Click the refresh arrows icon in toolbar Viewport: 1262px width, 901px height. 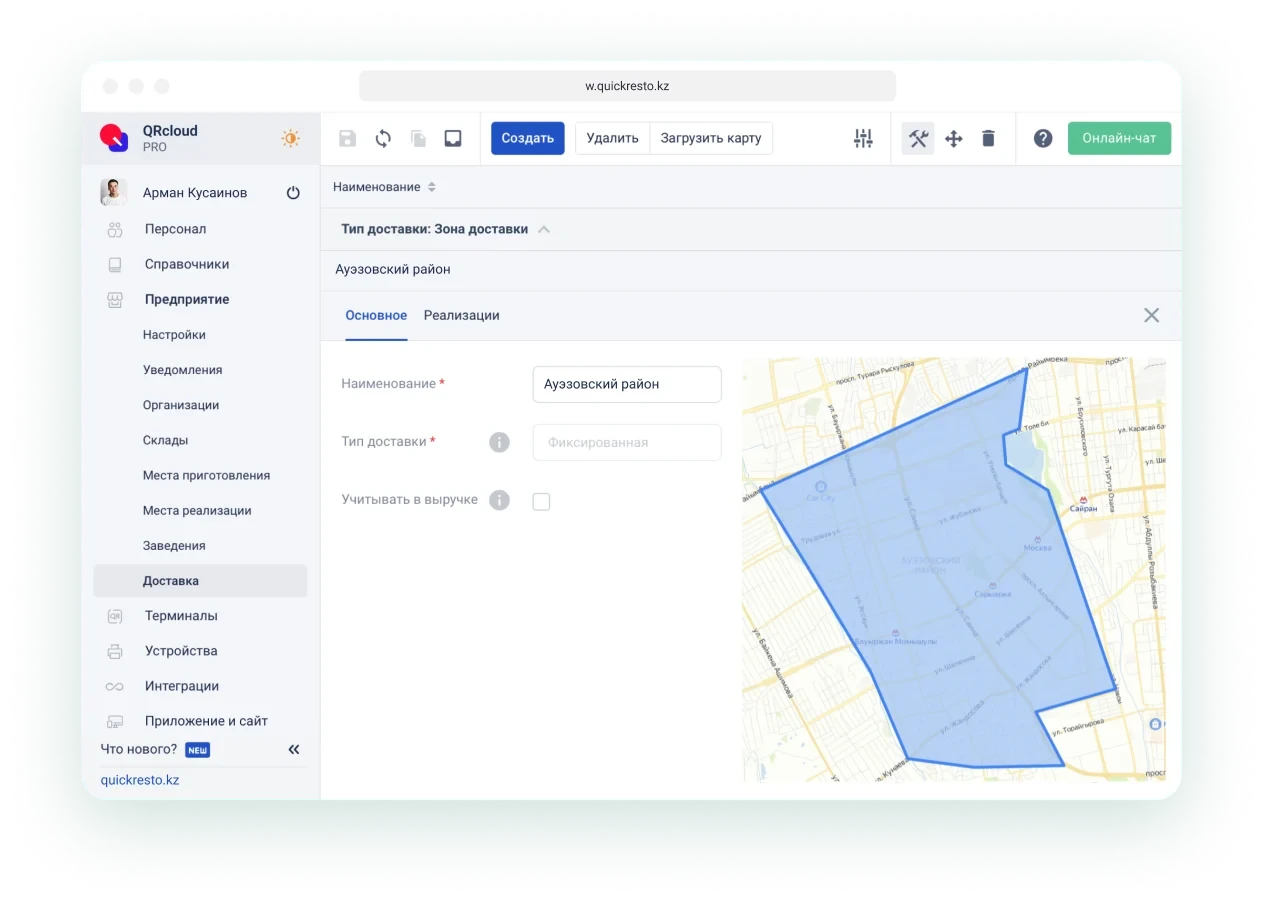[383, 139]
